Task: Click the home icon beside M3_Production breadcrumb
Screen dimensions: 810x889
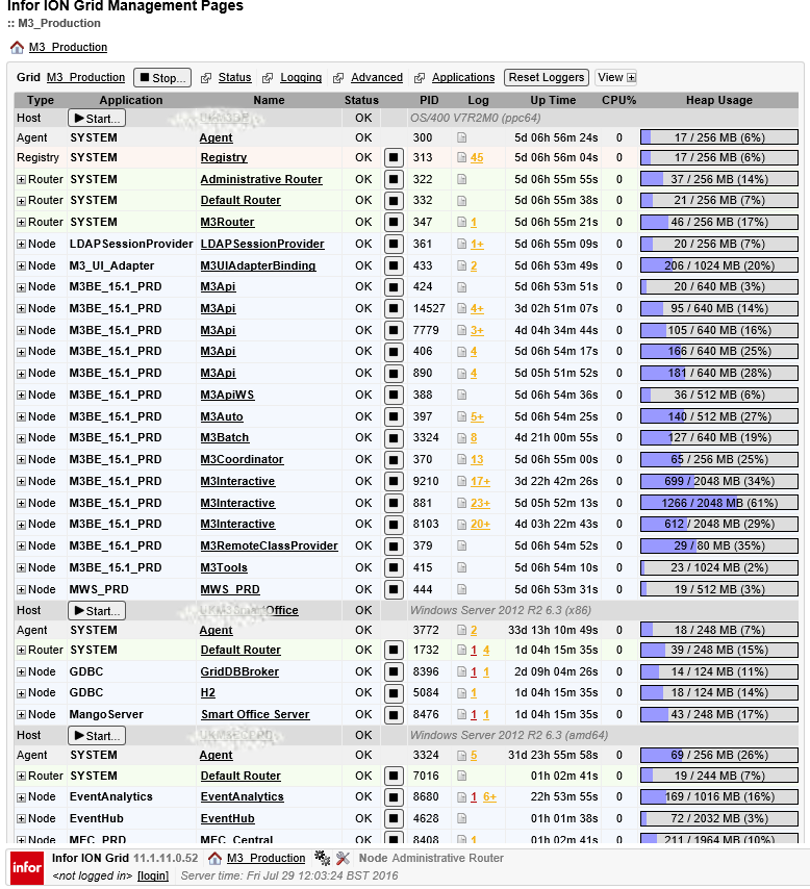Action: click(17, 47)
